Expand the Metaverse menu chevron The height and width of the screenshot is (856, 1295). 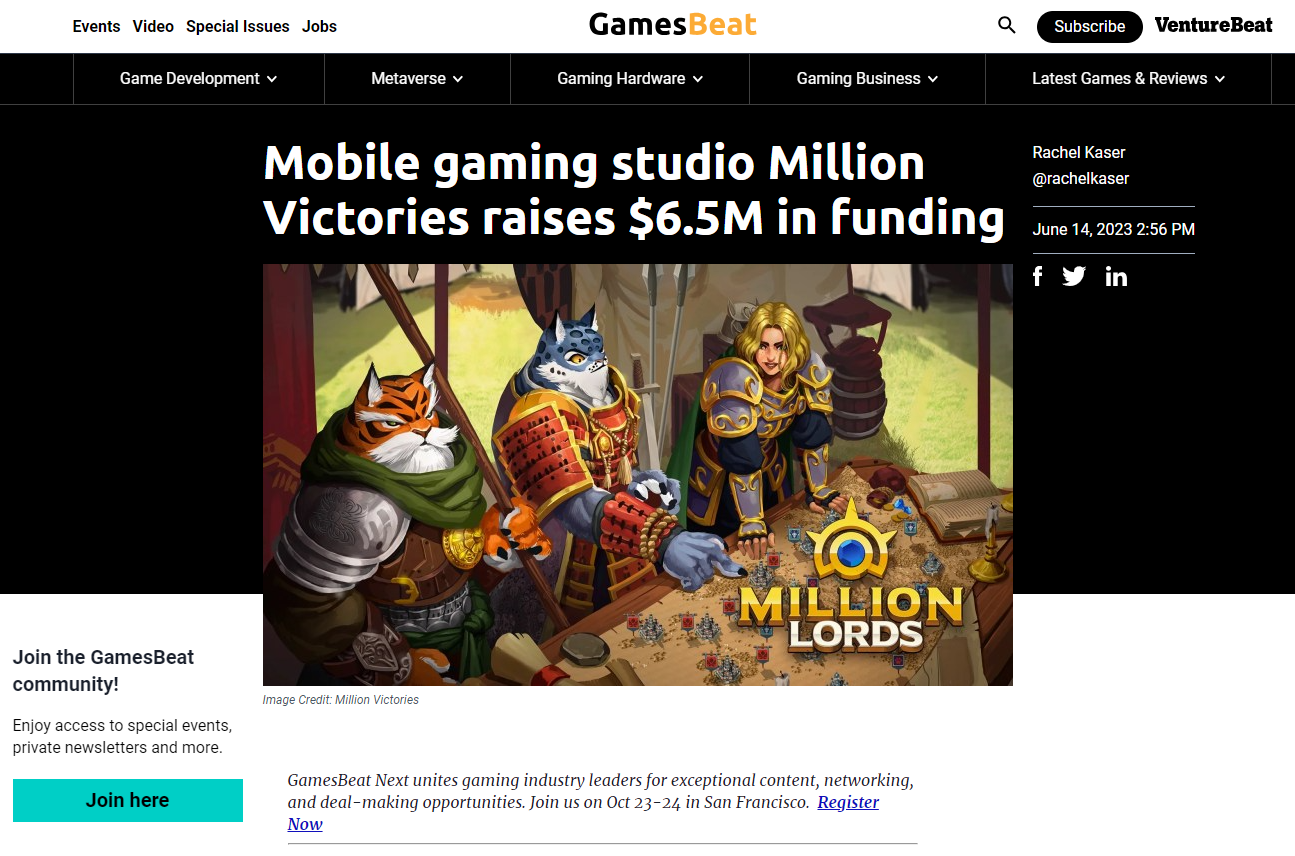[x=458, y=79]
